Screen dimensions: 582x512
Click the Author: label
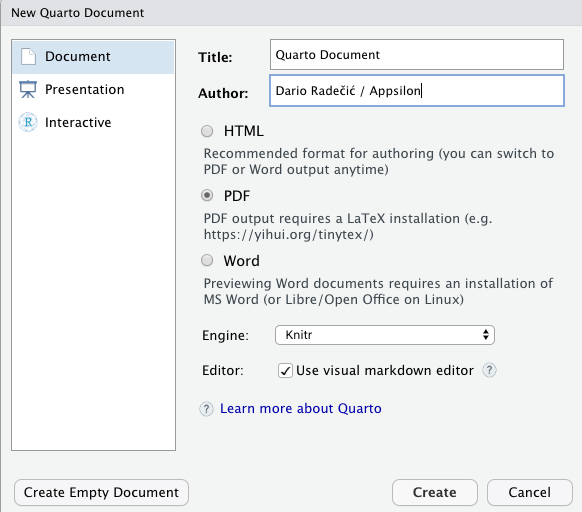223,93
